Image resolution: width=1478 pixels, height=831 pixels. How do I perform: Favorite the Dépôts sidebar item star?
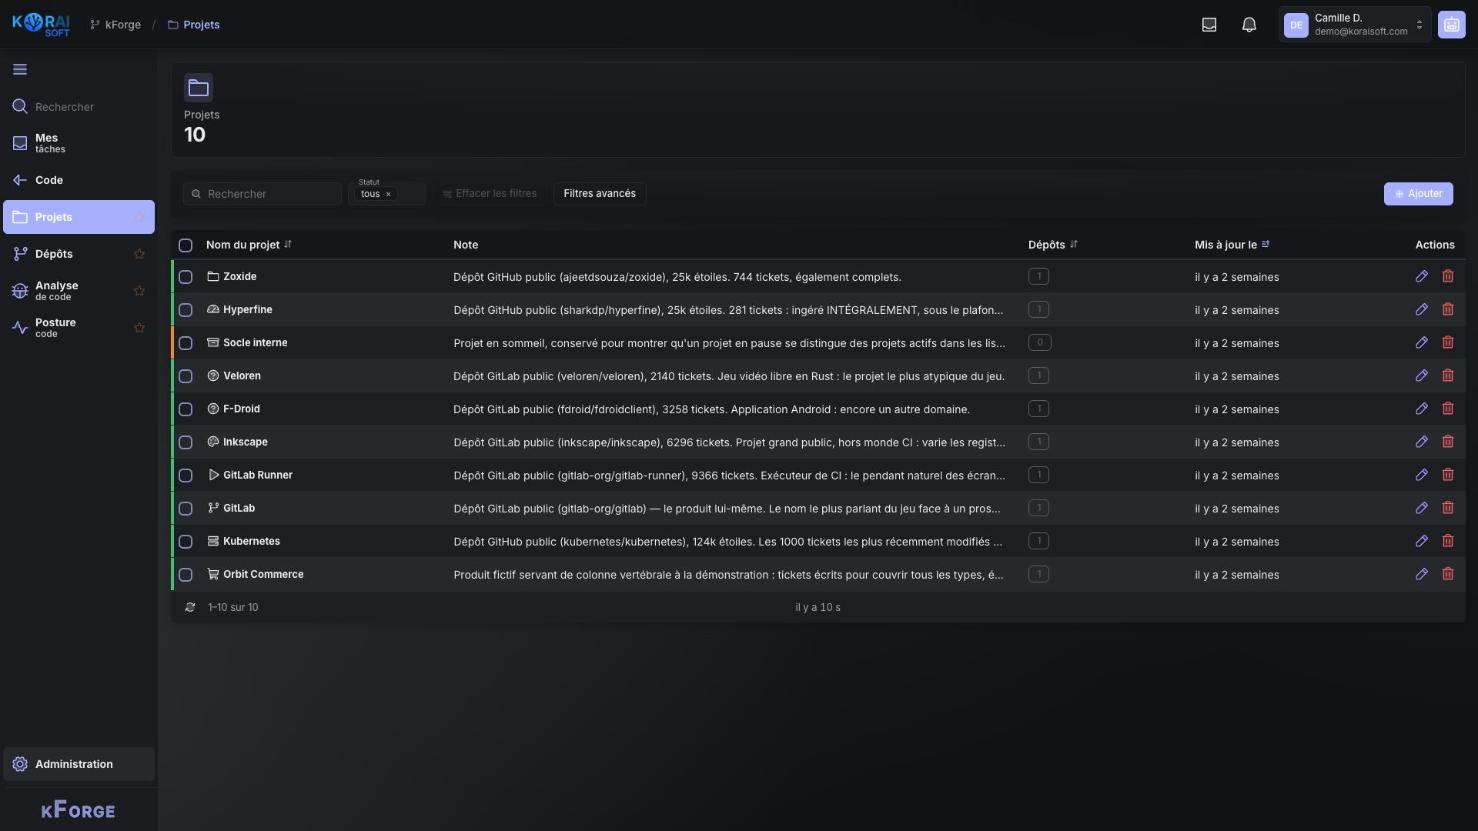(x=139, y=254)
